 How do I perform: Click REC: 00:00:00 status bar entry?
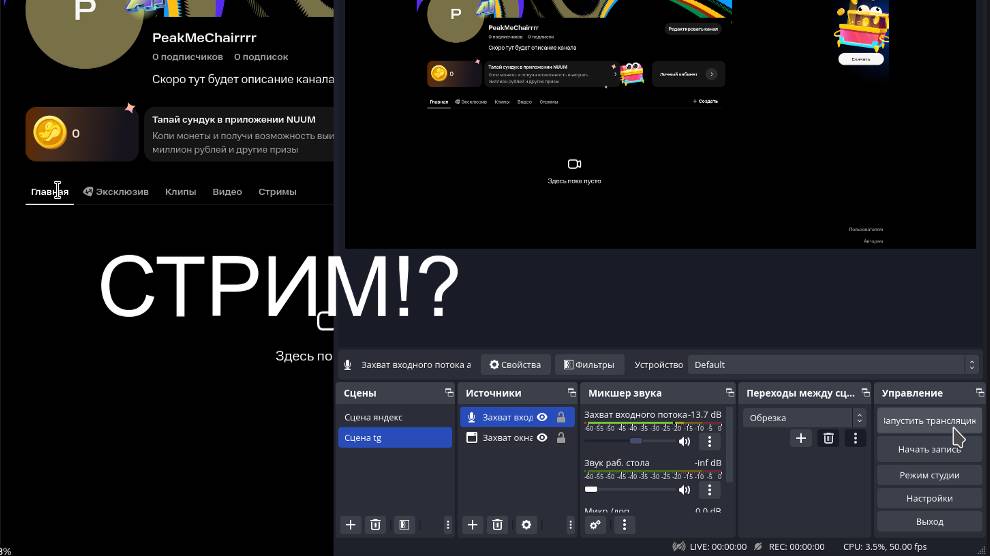click(789, 547)
